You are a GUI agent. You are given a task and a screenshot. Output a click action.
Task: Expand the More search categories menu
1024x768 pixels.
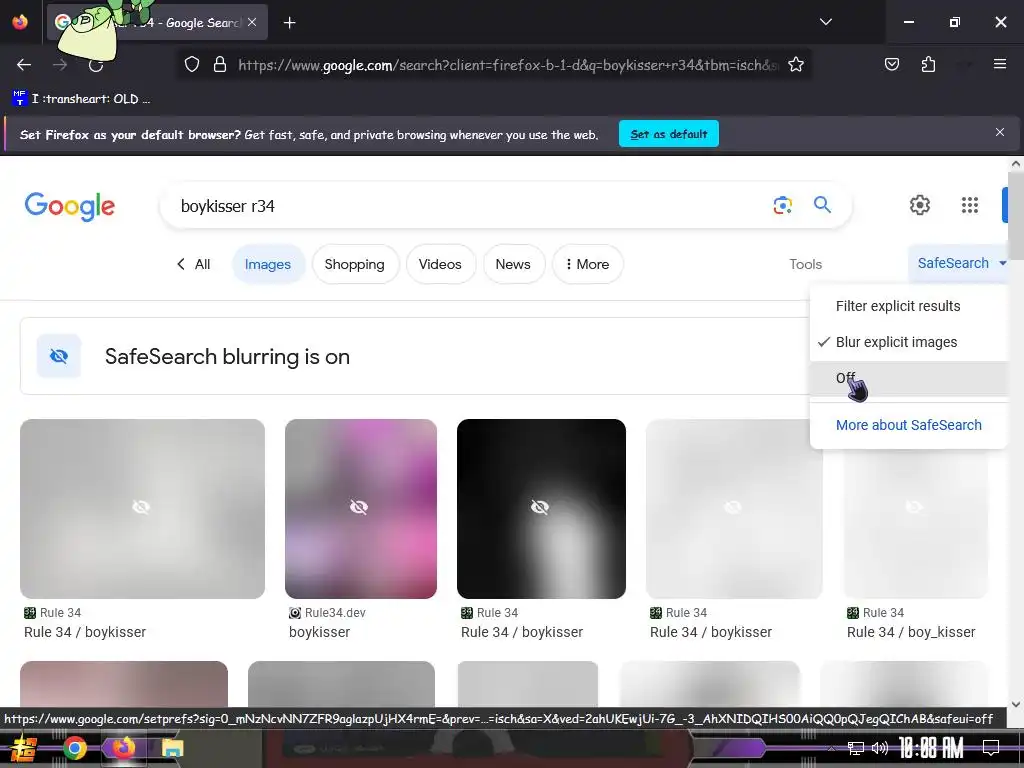587,264
